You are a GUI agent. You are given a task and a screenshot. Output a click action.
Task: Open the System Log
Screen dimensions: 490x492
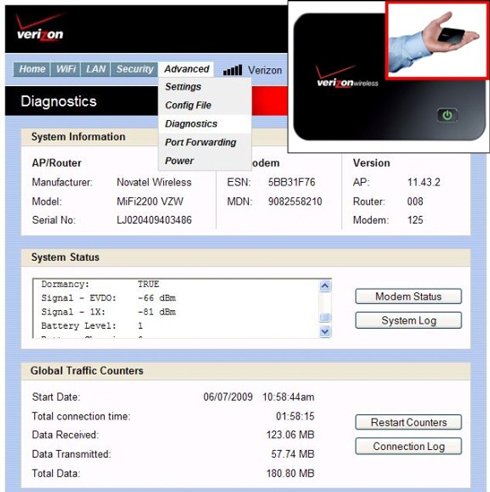tap(408, 320)
